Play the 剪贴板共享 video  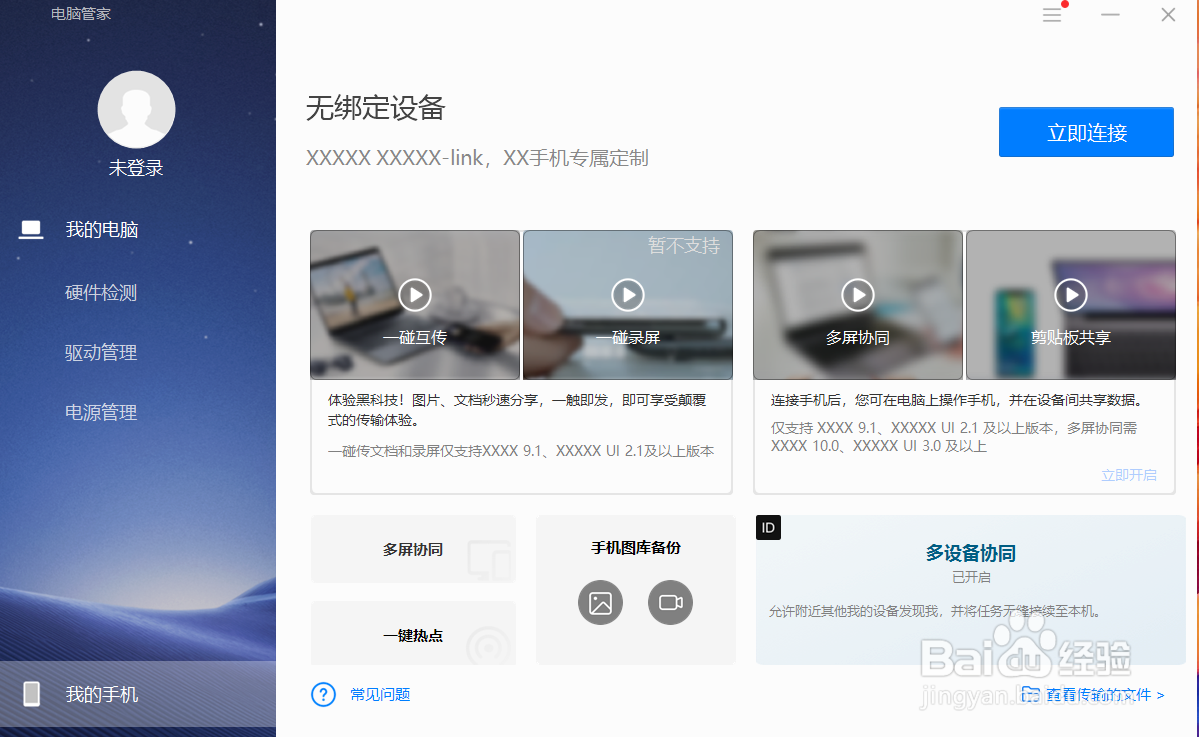(1071, 295)
